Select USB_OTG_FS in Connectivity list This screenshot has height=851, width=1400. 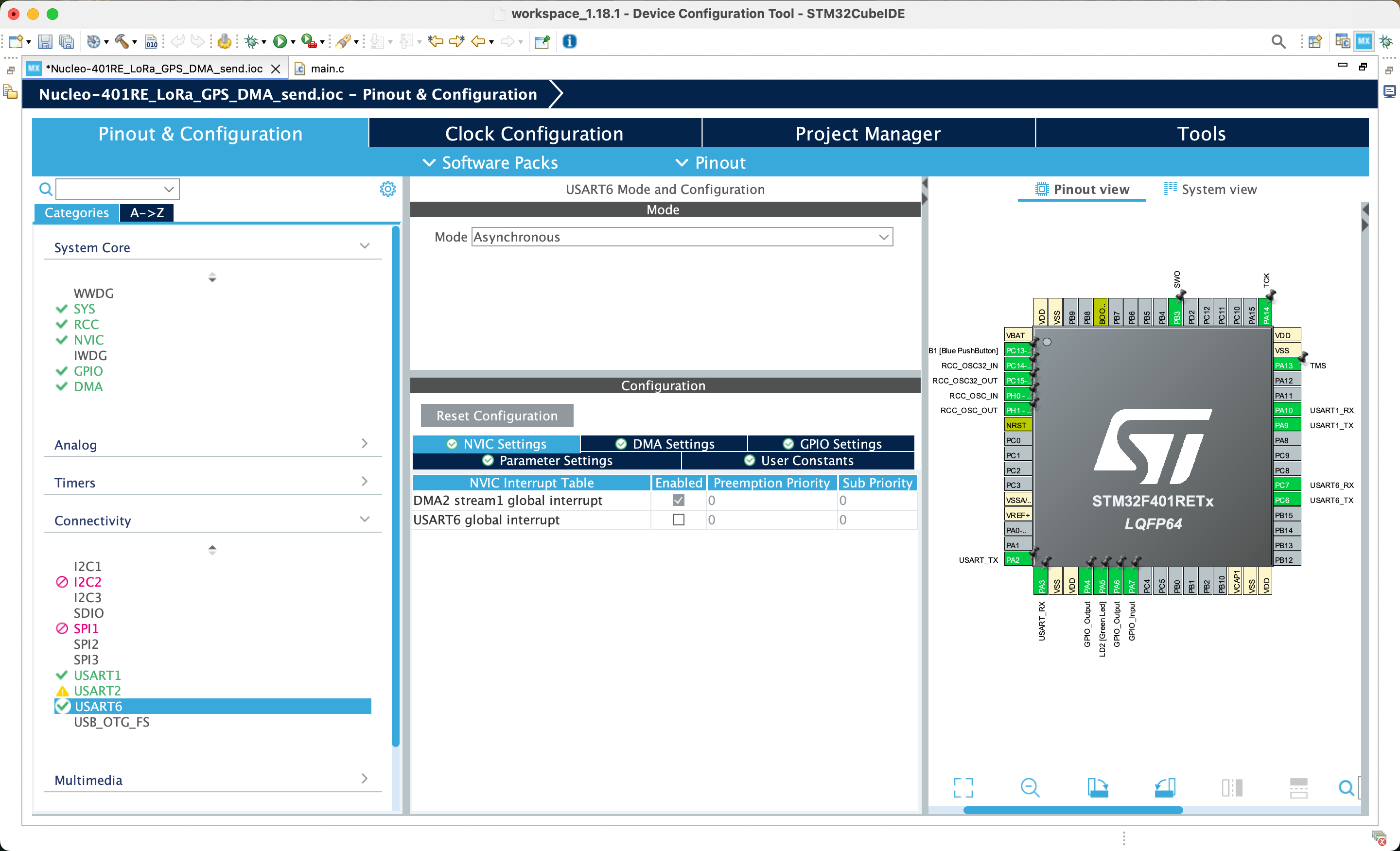click(x=112, y=722)
